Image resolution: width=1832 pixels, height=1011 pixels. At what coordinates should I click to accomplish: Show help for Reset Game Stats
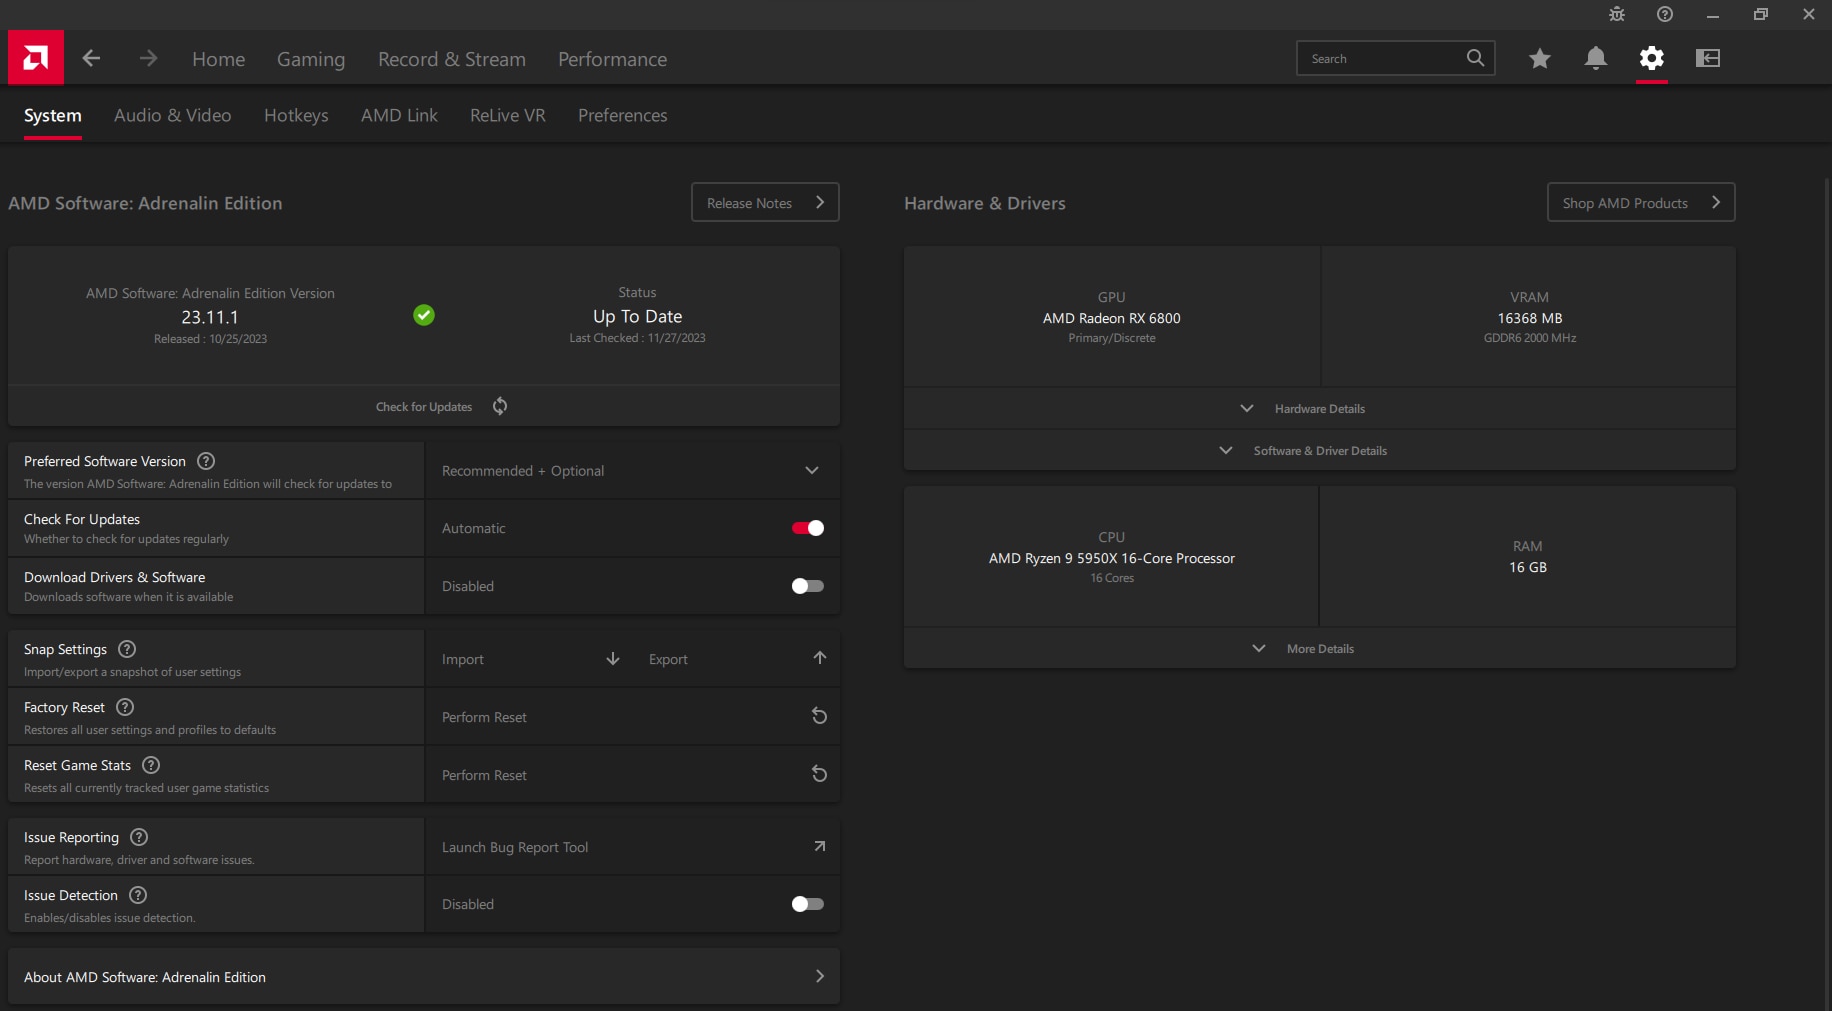[151, 765]
